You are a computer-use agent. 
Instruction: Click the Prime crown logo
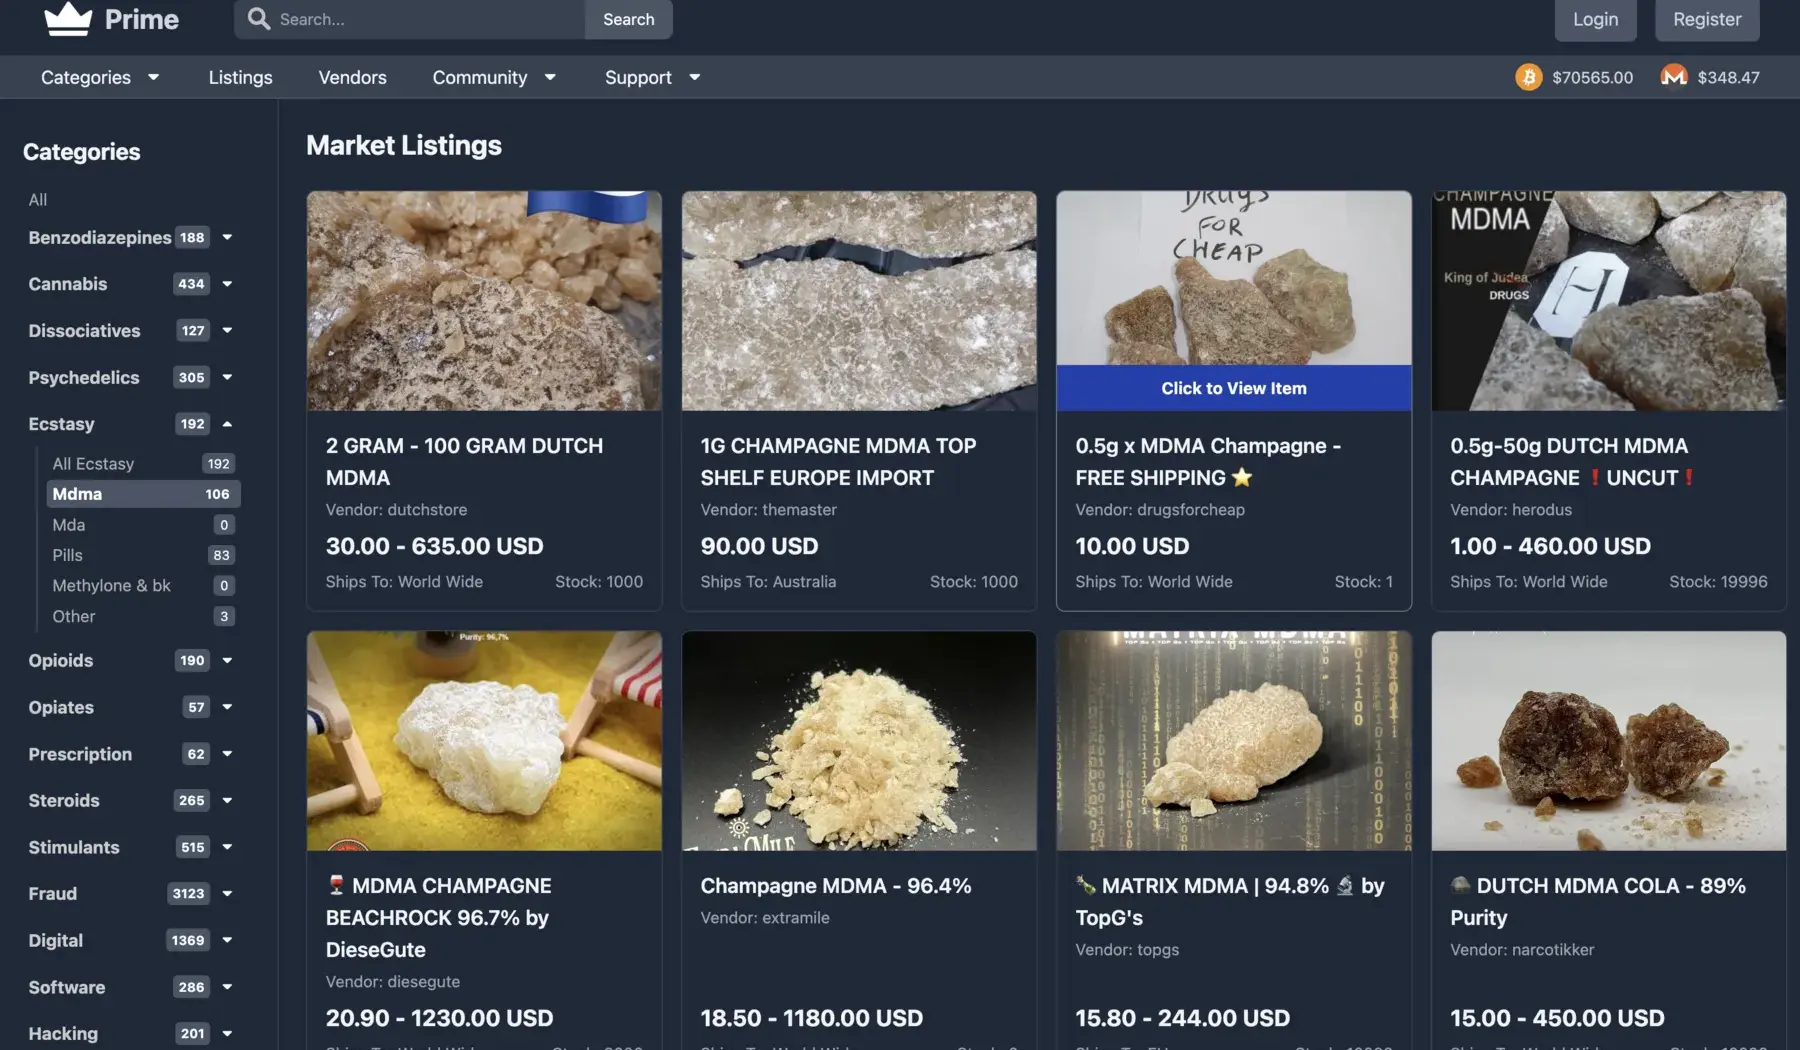coord(68,19)
